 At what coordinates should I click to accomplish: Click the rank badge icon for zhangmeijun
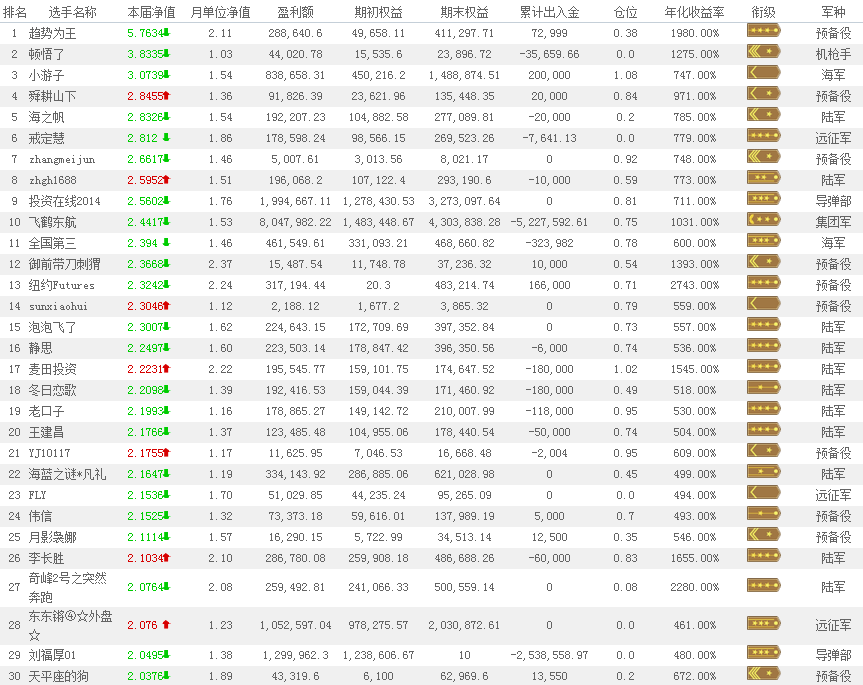pos(763,157)
